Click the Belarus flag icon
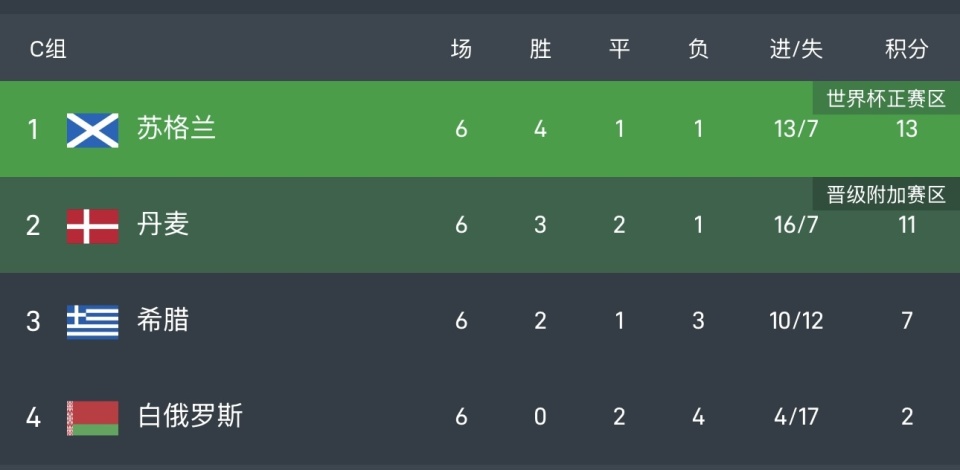 93,417
